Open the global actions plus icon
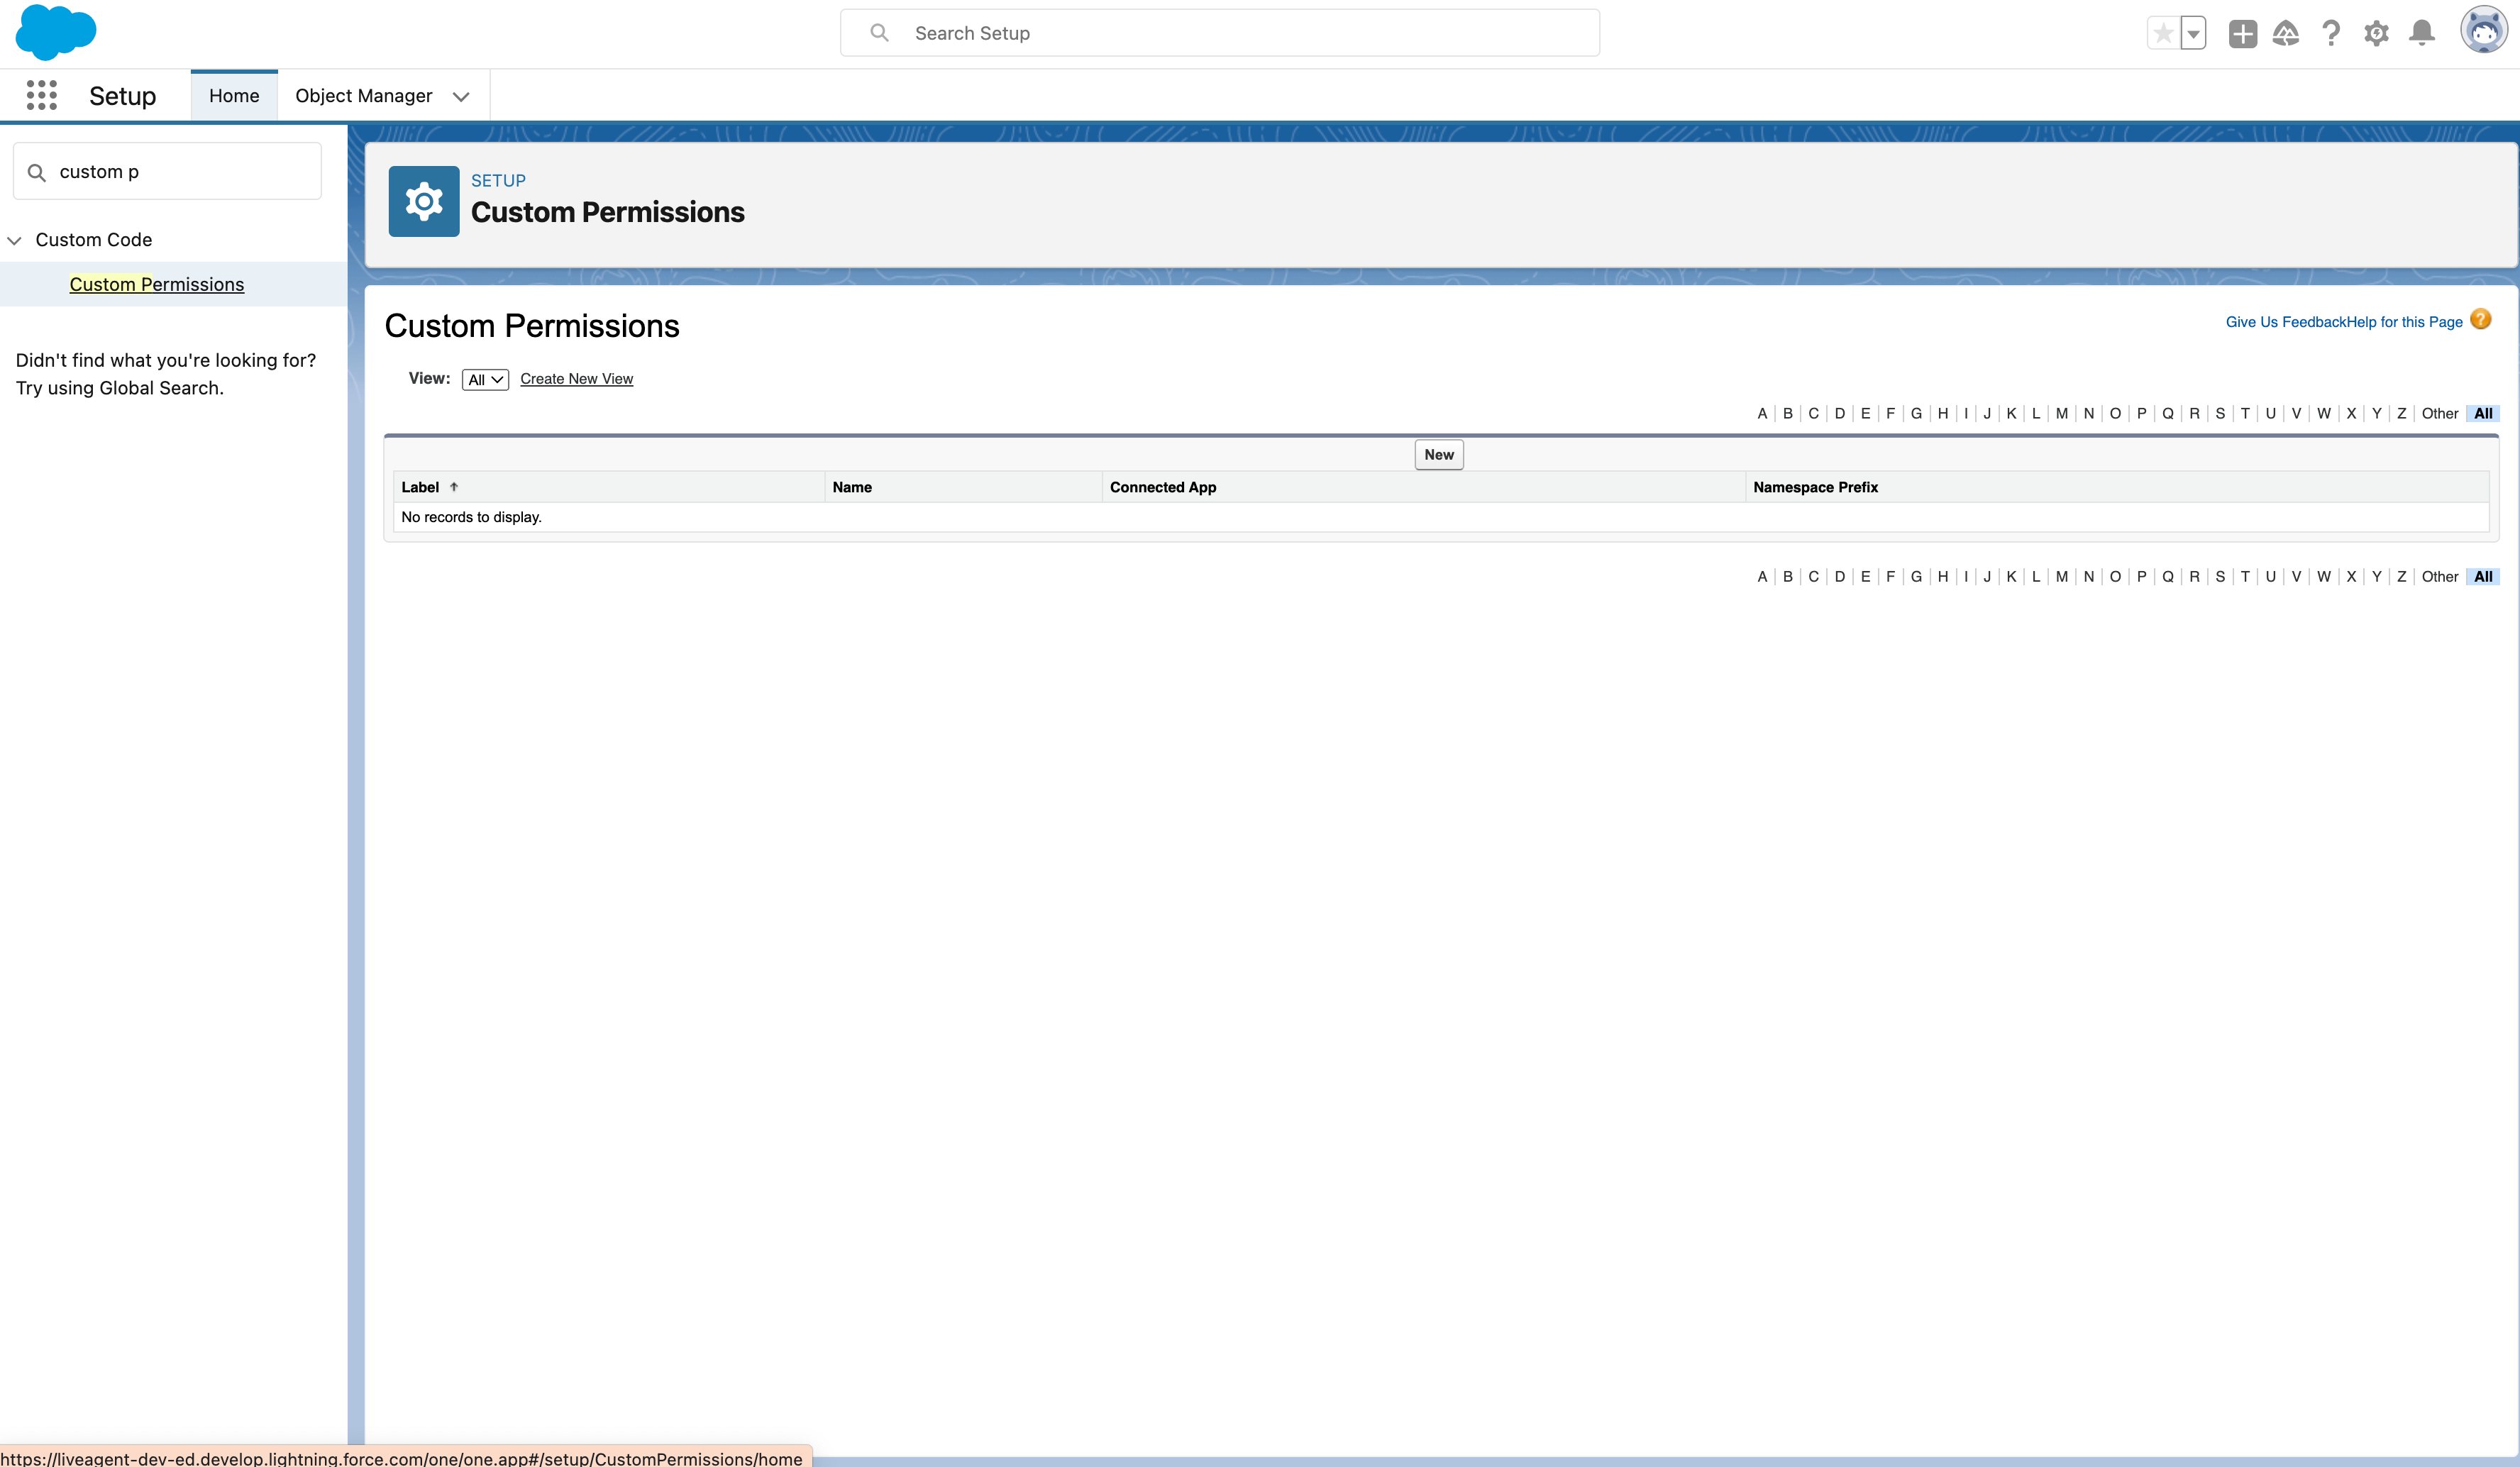The image size is (2520, 1467). click(x=2242, y=33)
